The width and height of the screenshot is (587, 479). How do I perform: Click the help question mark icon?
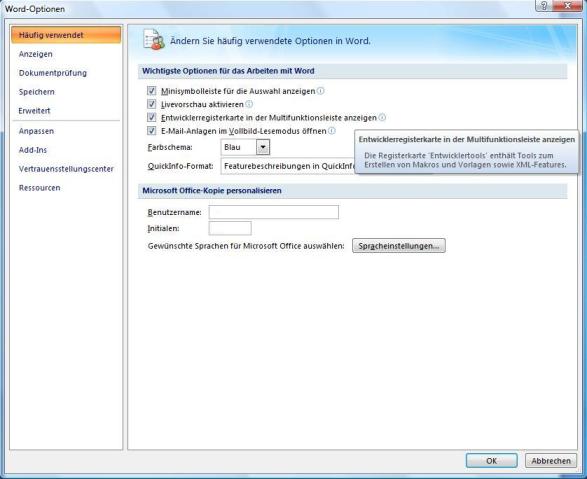click(x=544, y=6)
